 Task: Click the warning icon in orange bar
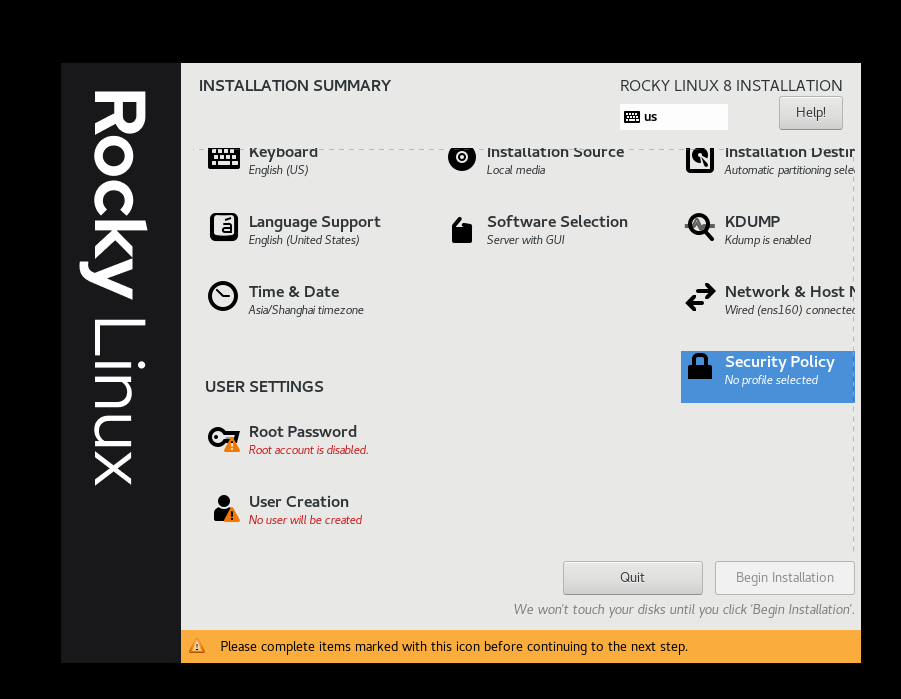[197, 646]
